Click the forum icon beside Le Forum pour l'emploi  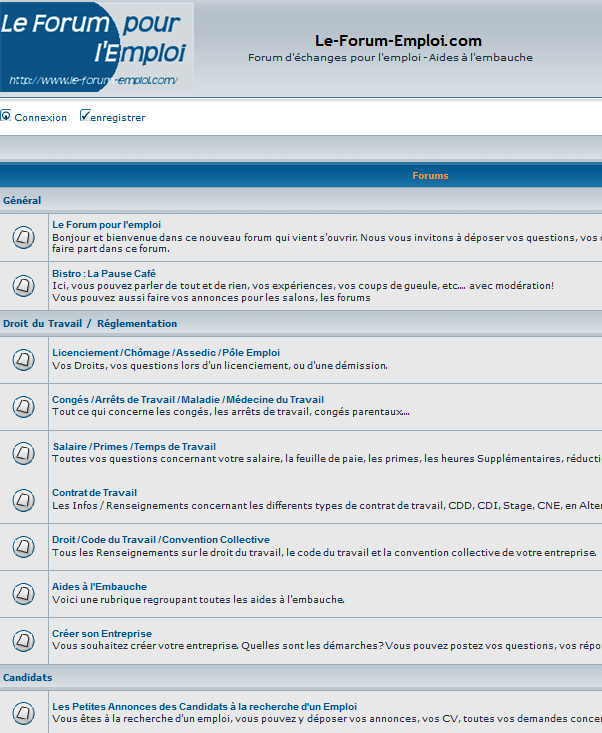tap(23, 238)
